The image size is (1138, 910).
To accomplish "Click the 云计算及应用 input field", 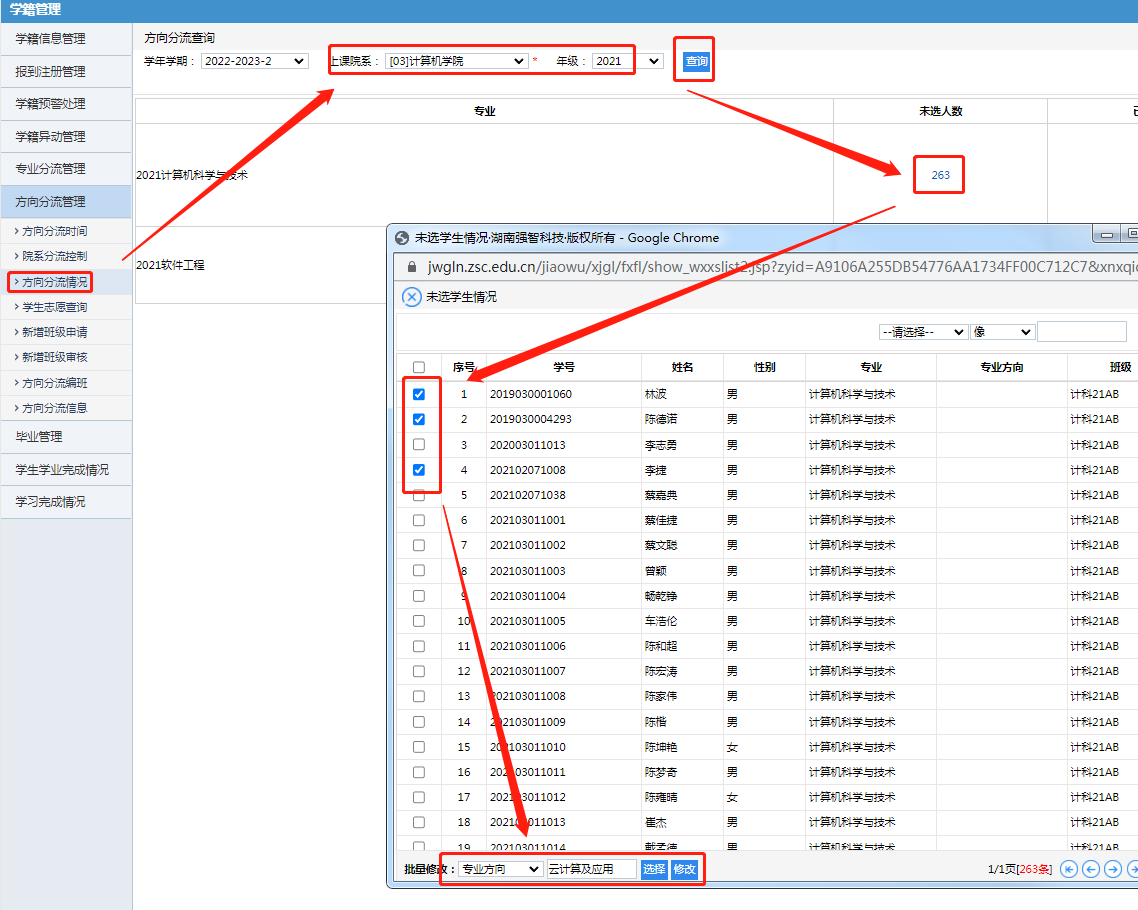I will tap(591, 869).
